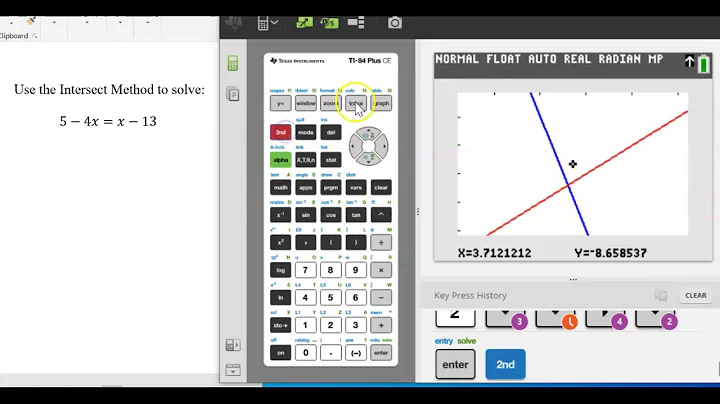
Task: Click the ln key
Action: click(x=281, y=297)
